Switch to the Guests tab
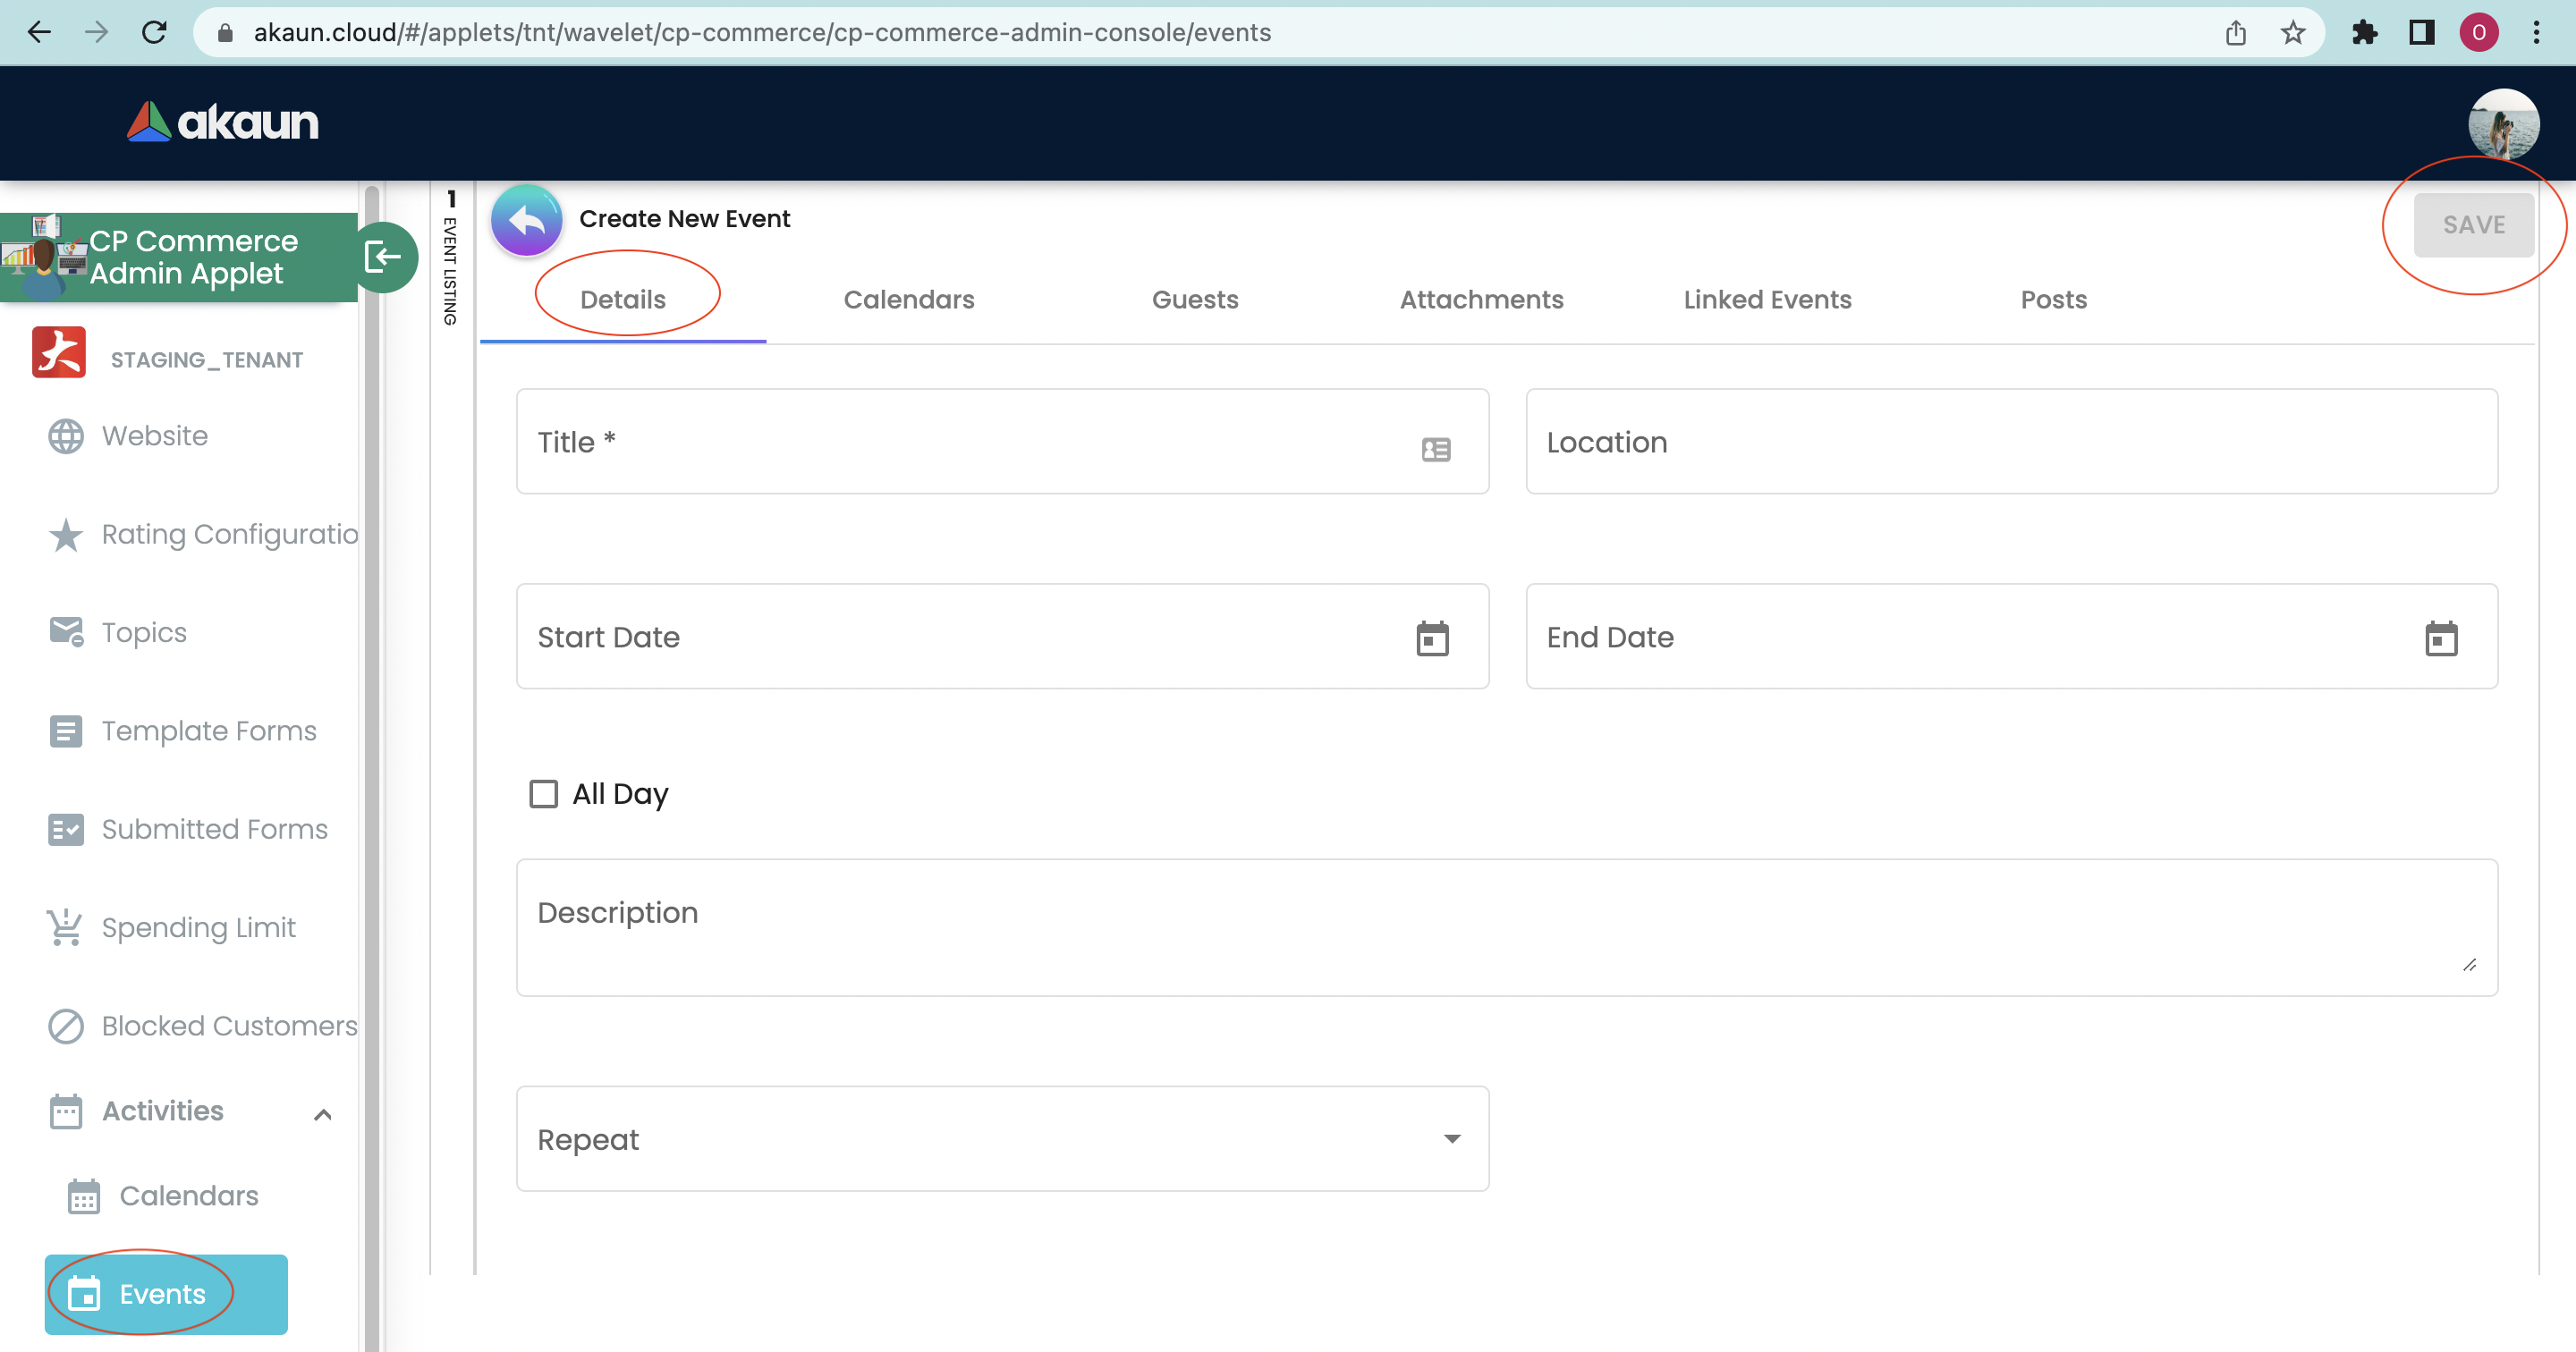 (x=1195, y=300)
